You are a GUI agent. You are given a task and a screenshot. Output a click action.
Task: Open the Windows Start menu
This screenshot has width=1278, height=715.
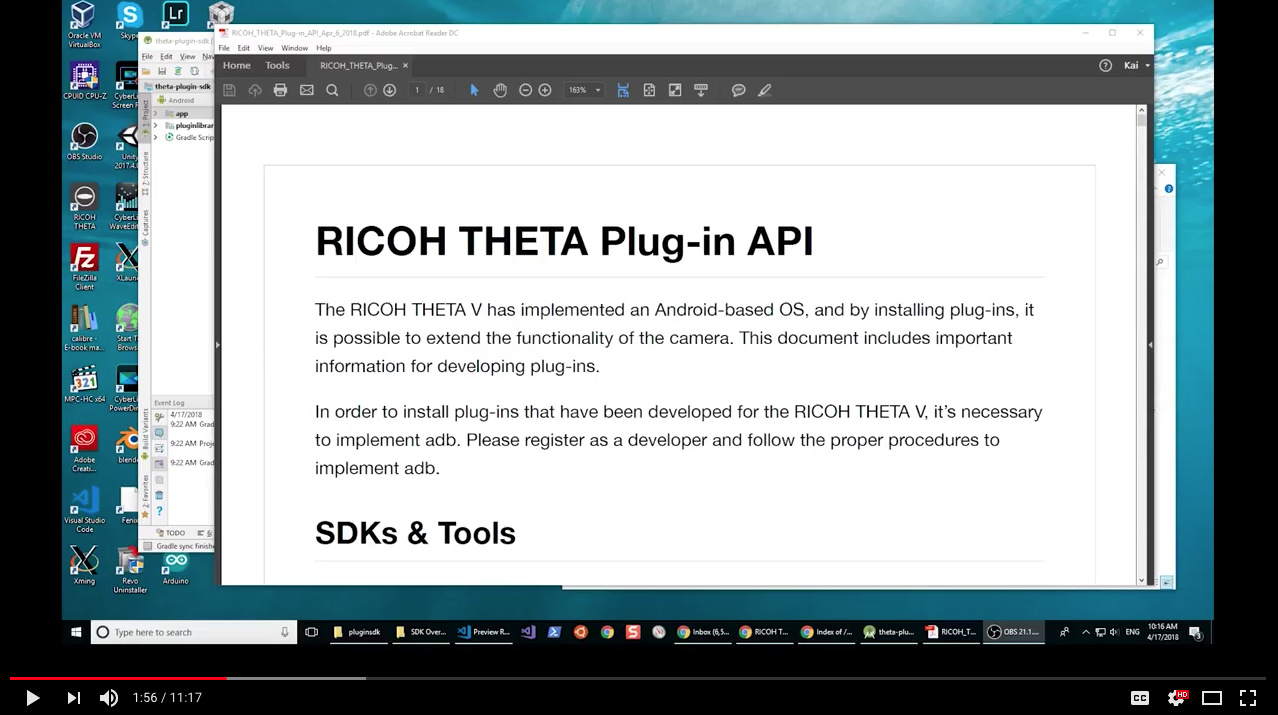tap(76, 632)
